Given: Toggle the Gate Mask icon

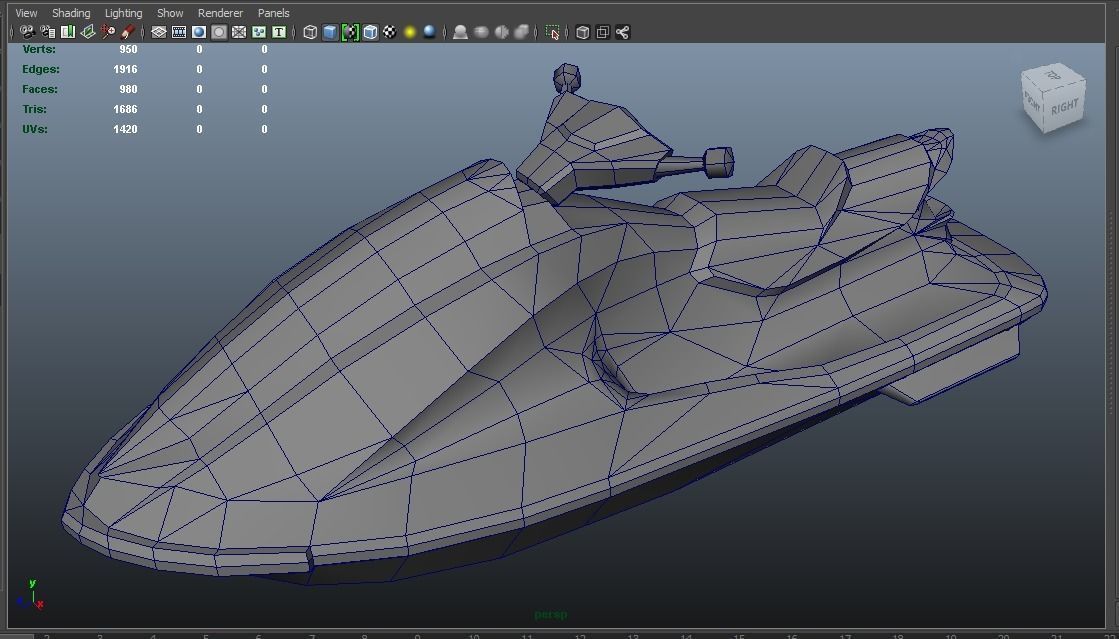Looking at the screenshot, I should point(219,32).
